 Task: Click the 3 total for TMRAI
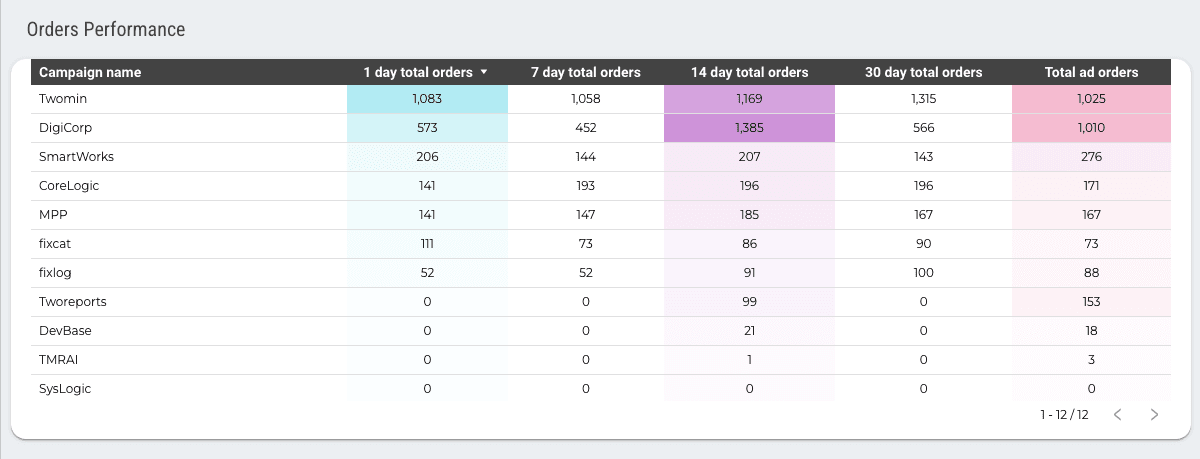1091,360
